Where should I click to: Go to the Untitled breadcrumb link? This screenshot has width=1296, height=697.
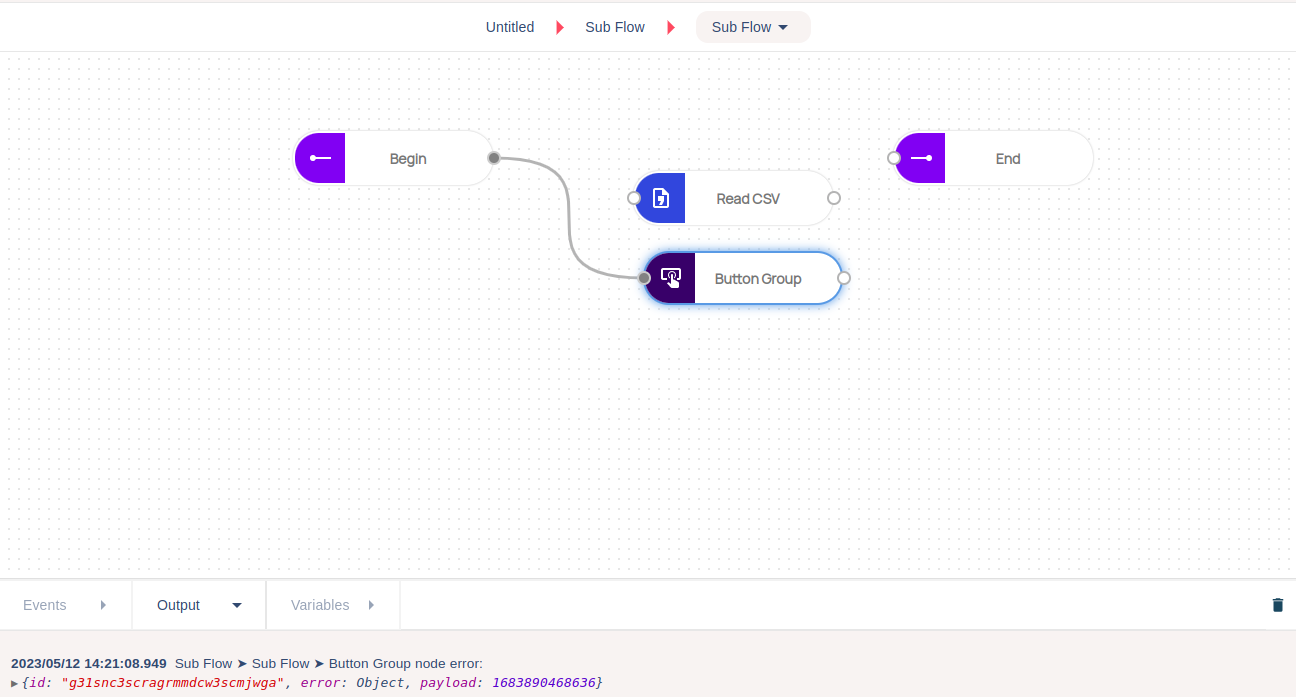pos(510,27)
